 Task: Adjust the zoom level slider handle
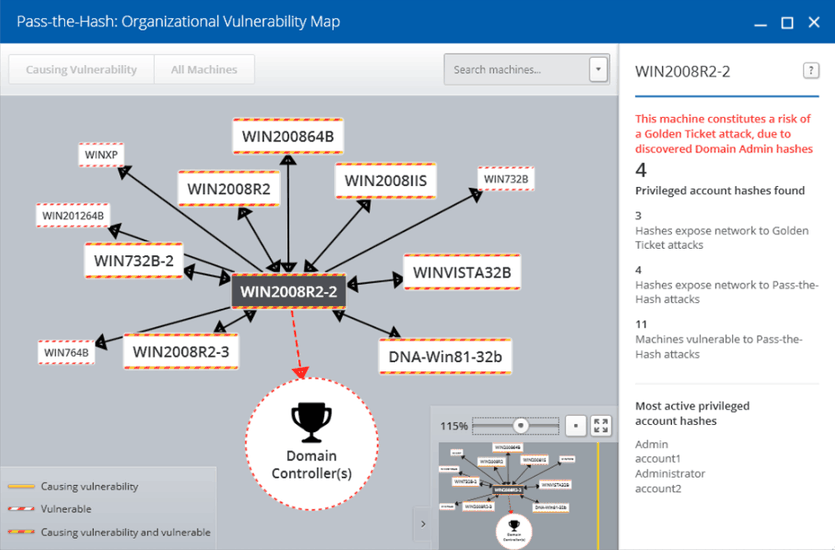(x=521, y=425)
